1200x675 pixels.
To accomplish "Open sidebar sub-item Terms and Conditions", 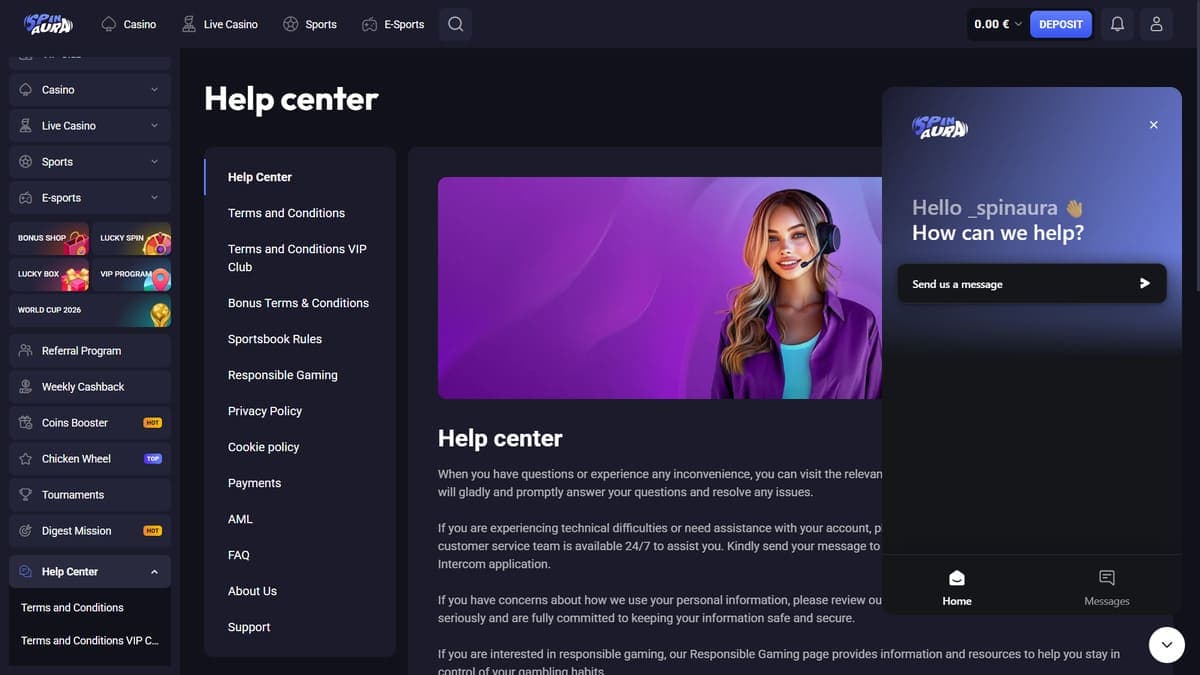I will coord(72,608).
